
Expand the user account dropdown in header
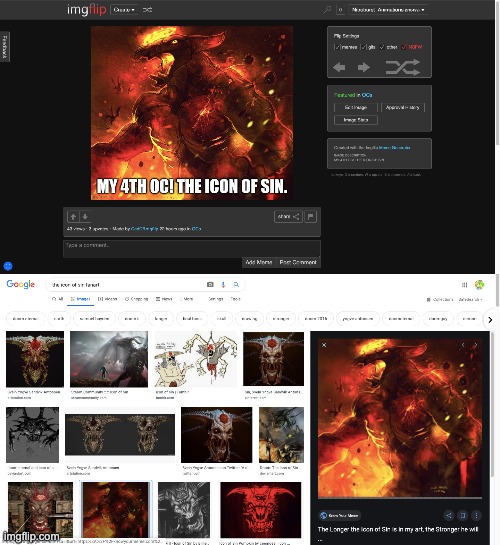point(388,10)
